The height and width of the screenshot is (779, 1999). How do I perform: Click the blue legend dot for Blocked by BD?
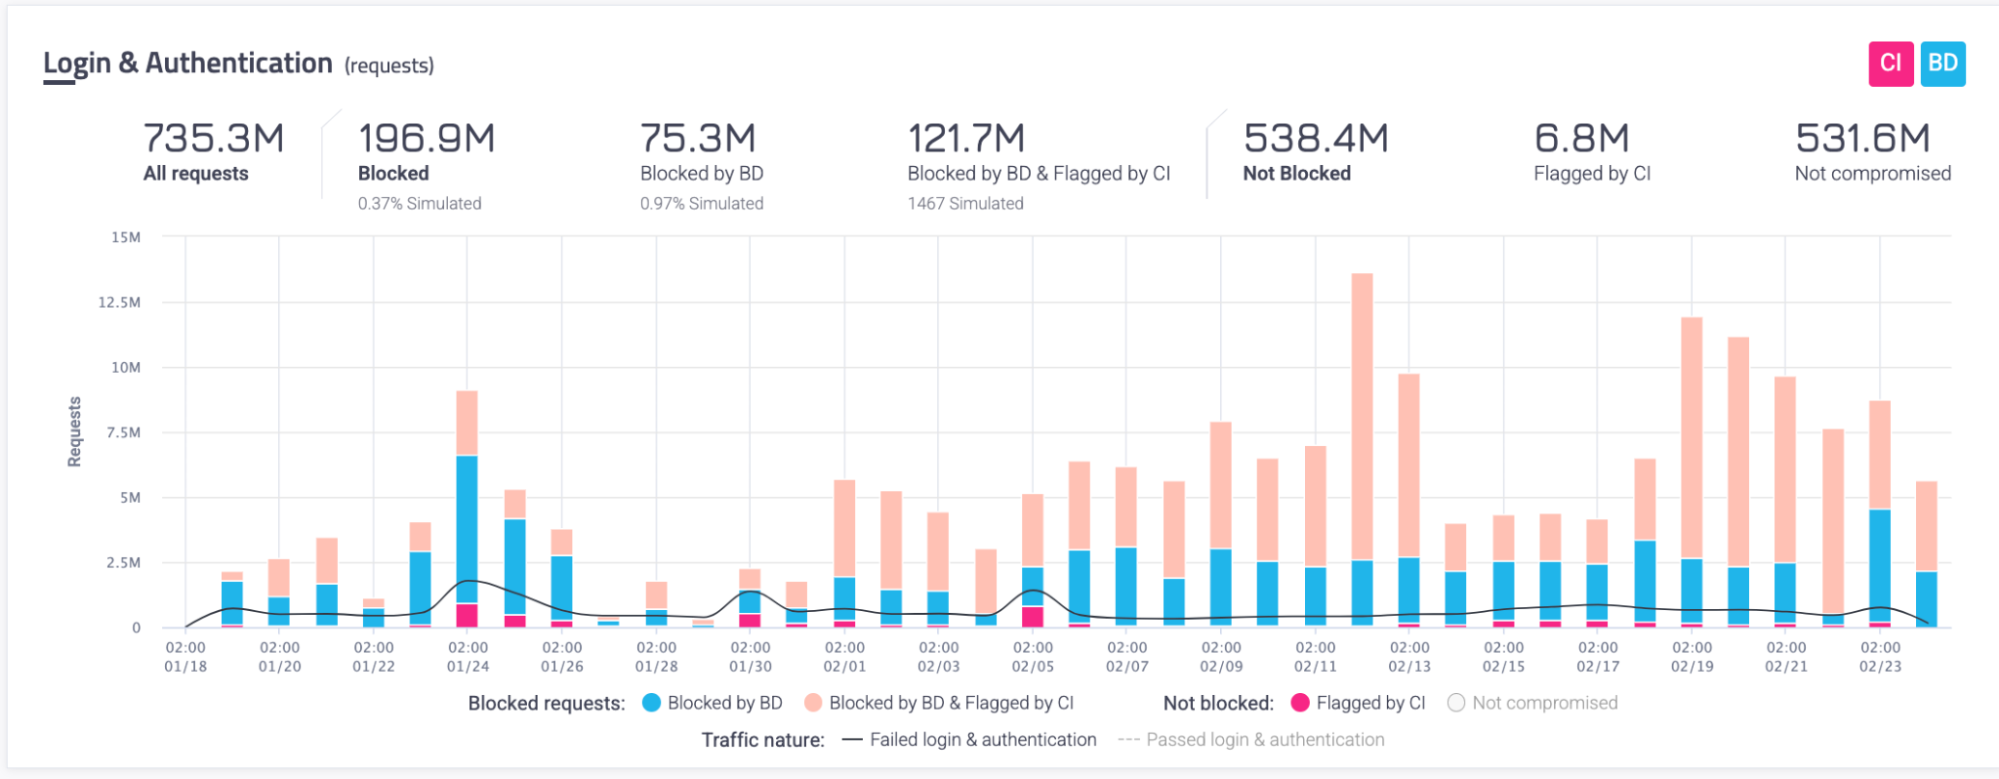click(x=651, y=703)
